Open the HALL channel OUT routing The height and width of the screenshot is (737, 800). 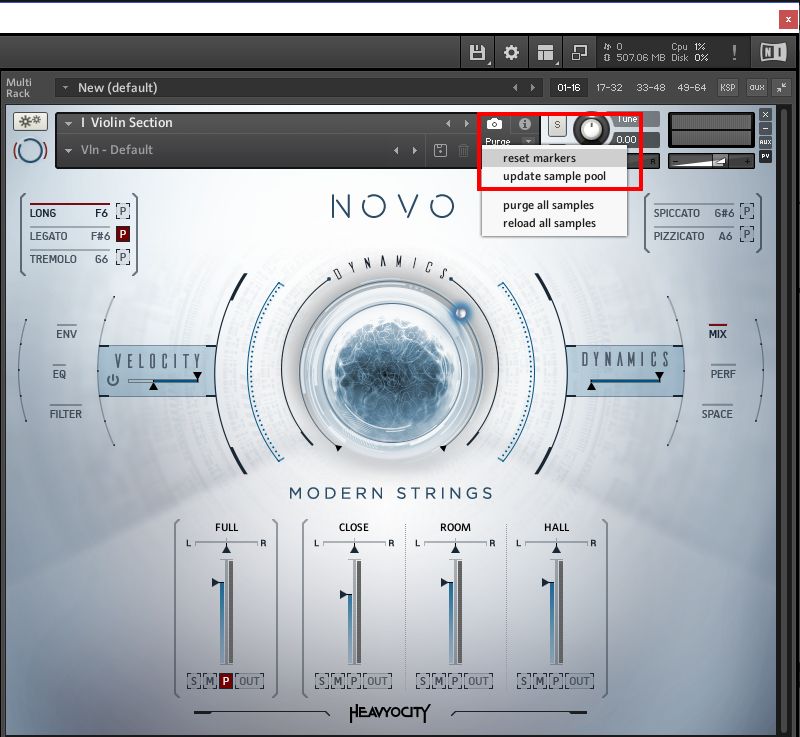[580, 681]
